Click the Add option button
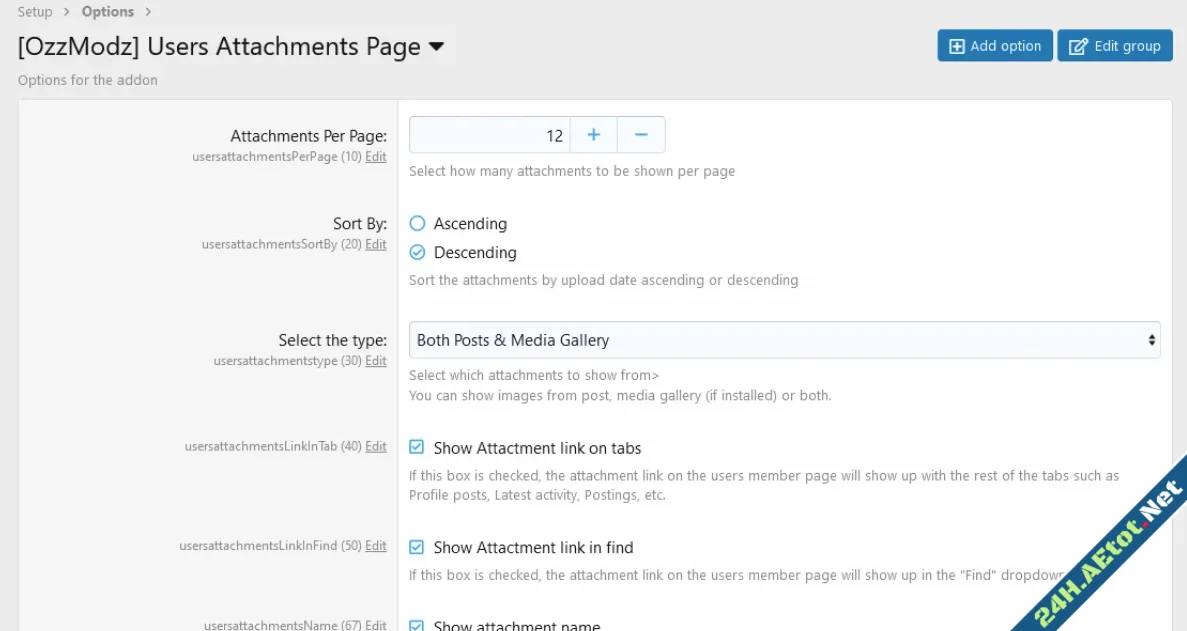 [995, 46]
